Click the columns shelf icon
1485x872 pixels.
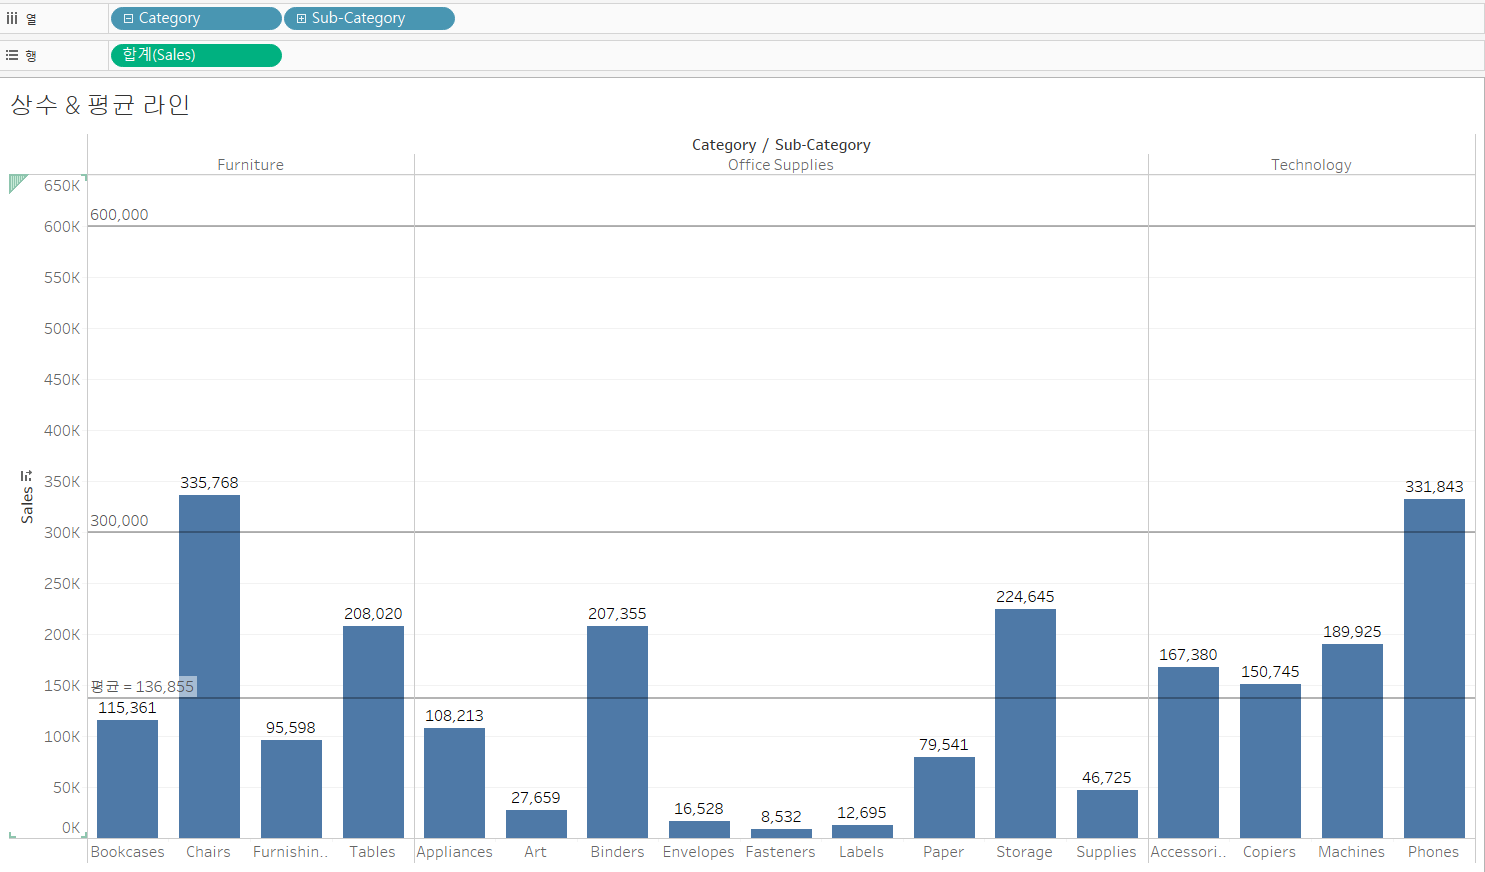pos(12,18)
